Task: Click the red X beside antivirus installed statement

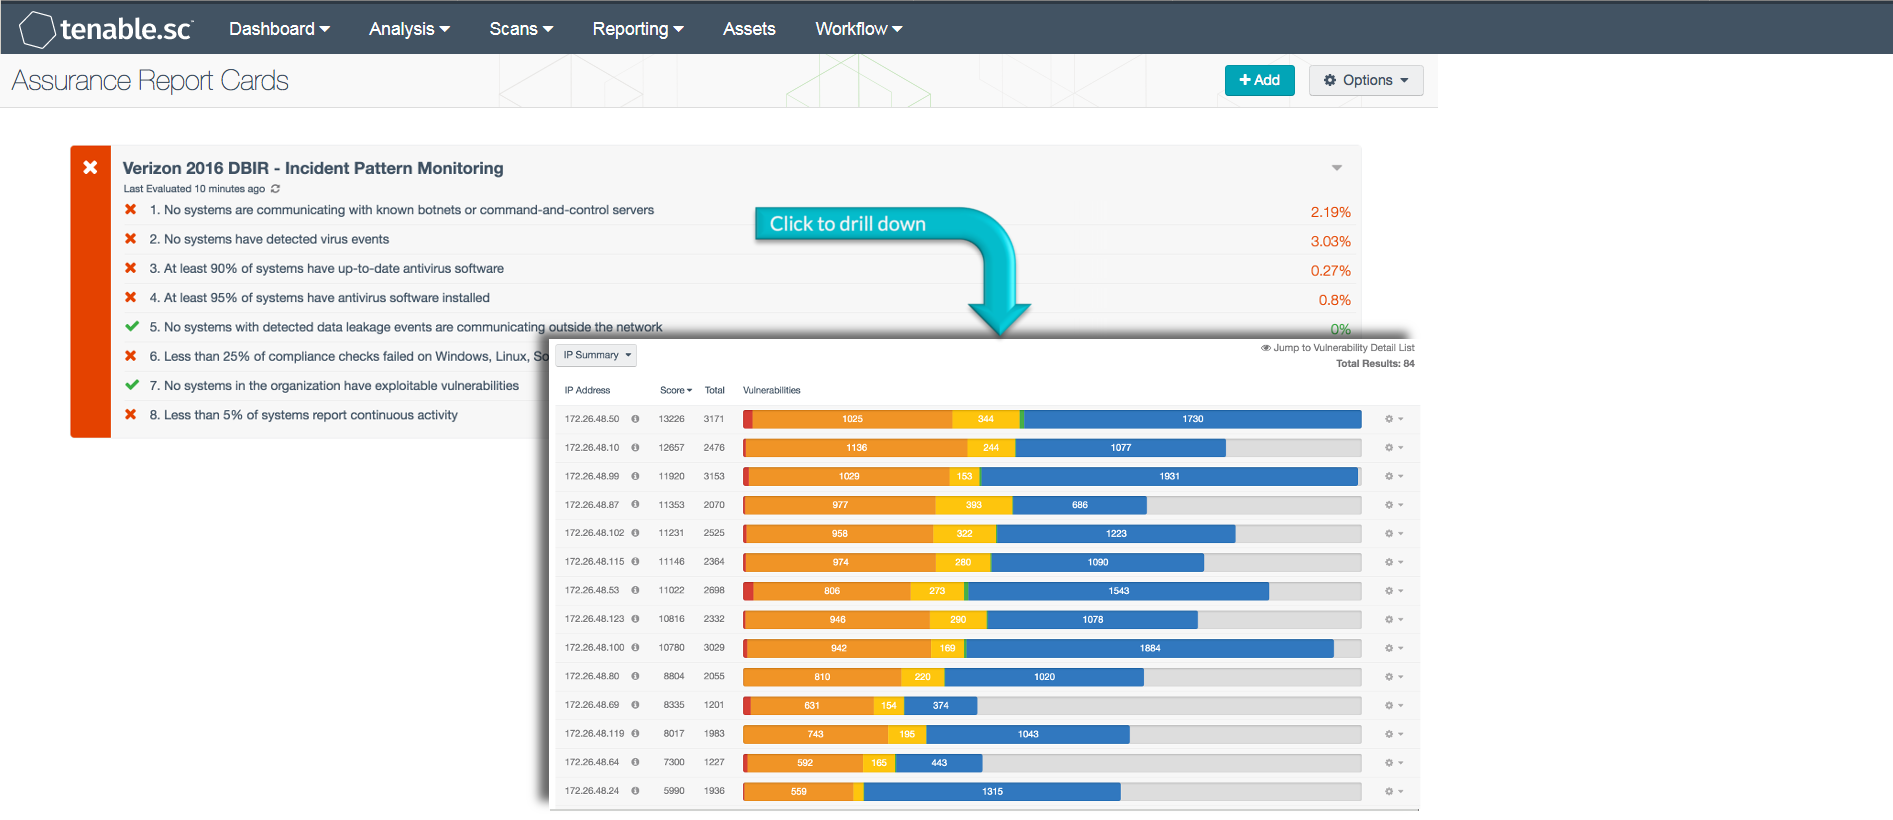Action: point(130,297)
